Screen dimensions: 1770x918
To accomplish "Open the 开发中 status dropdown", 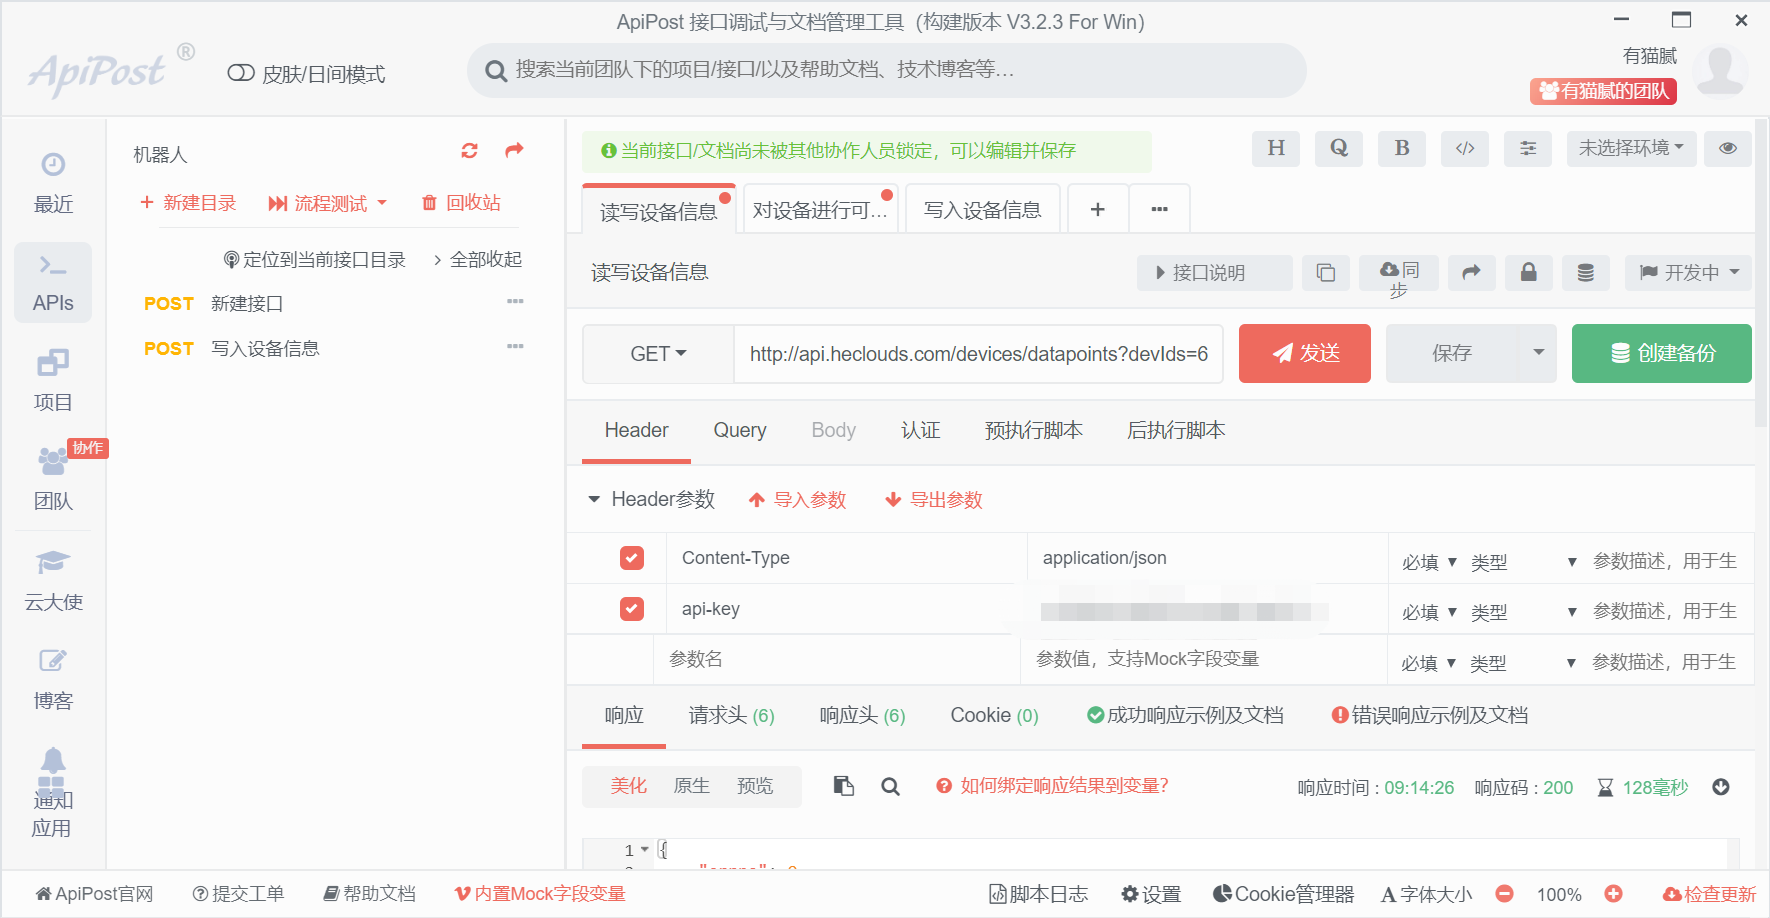I will pos(1688,272).
